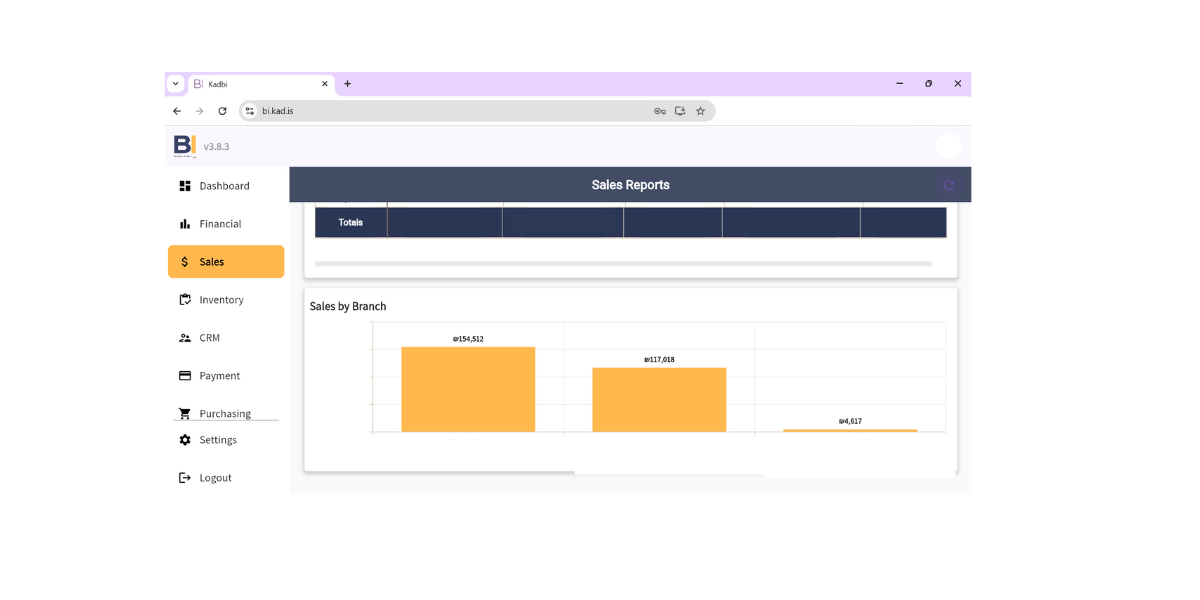
Task: Click the horizontal scrollbar under the table
Action: pyautogui.click(x=622, y=264)
